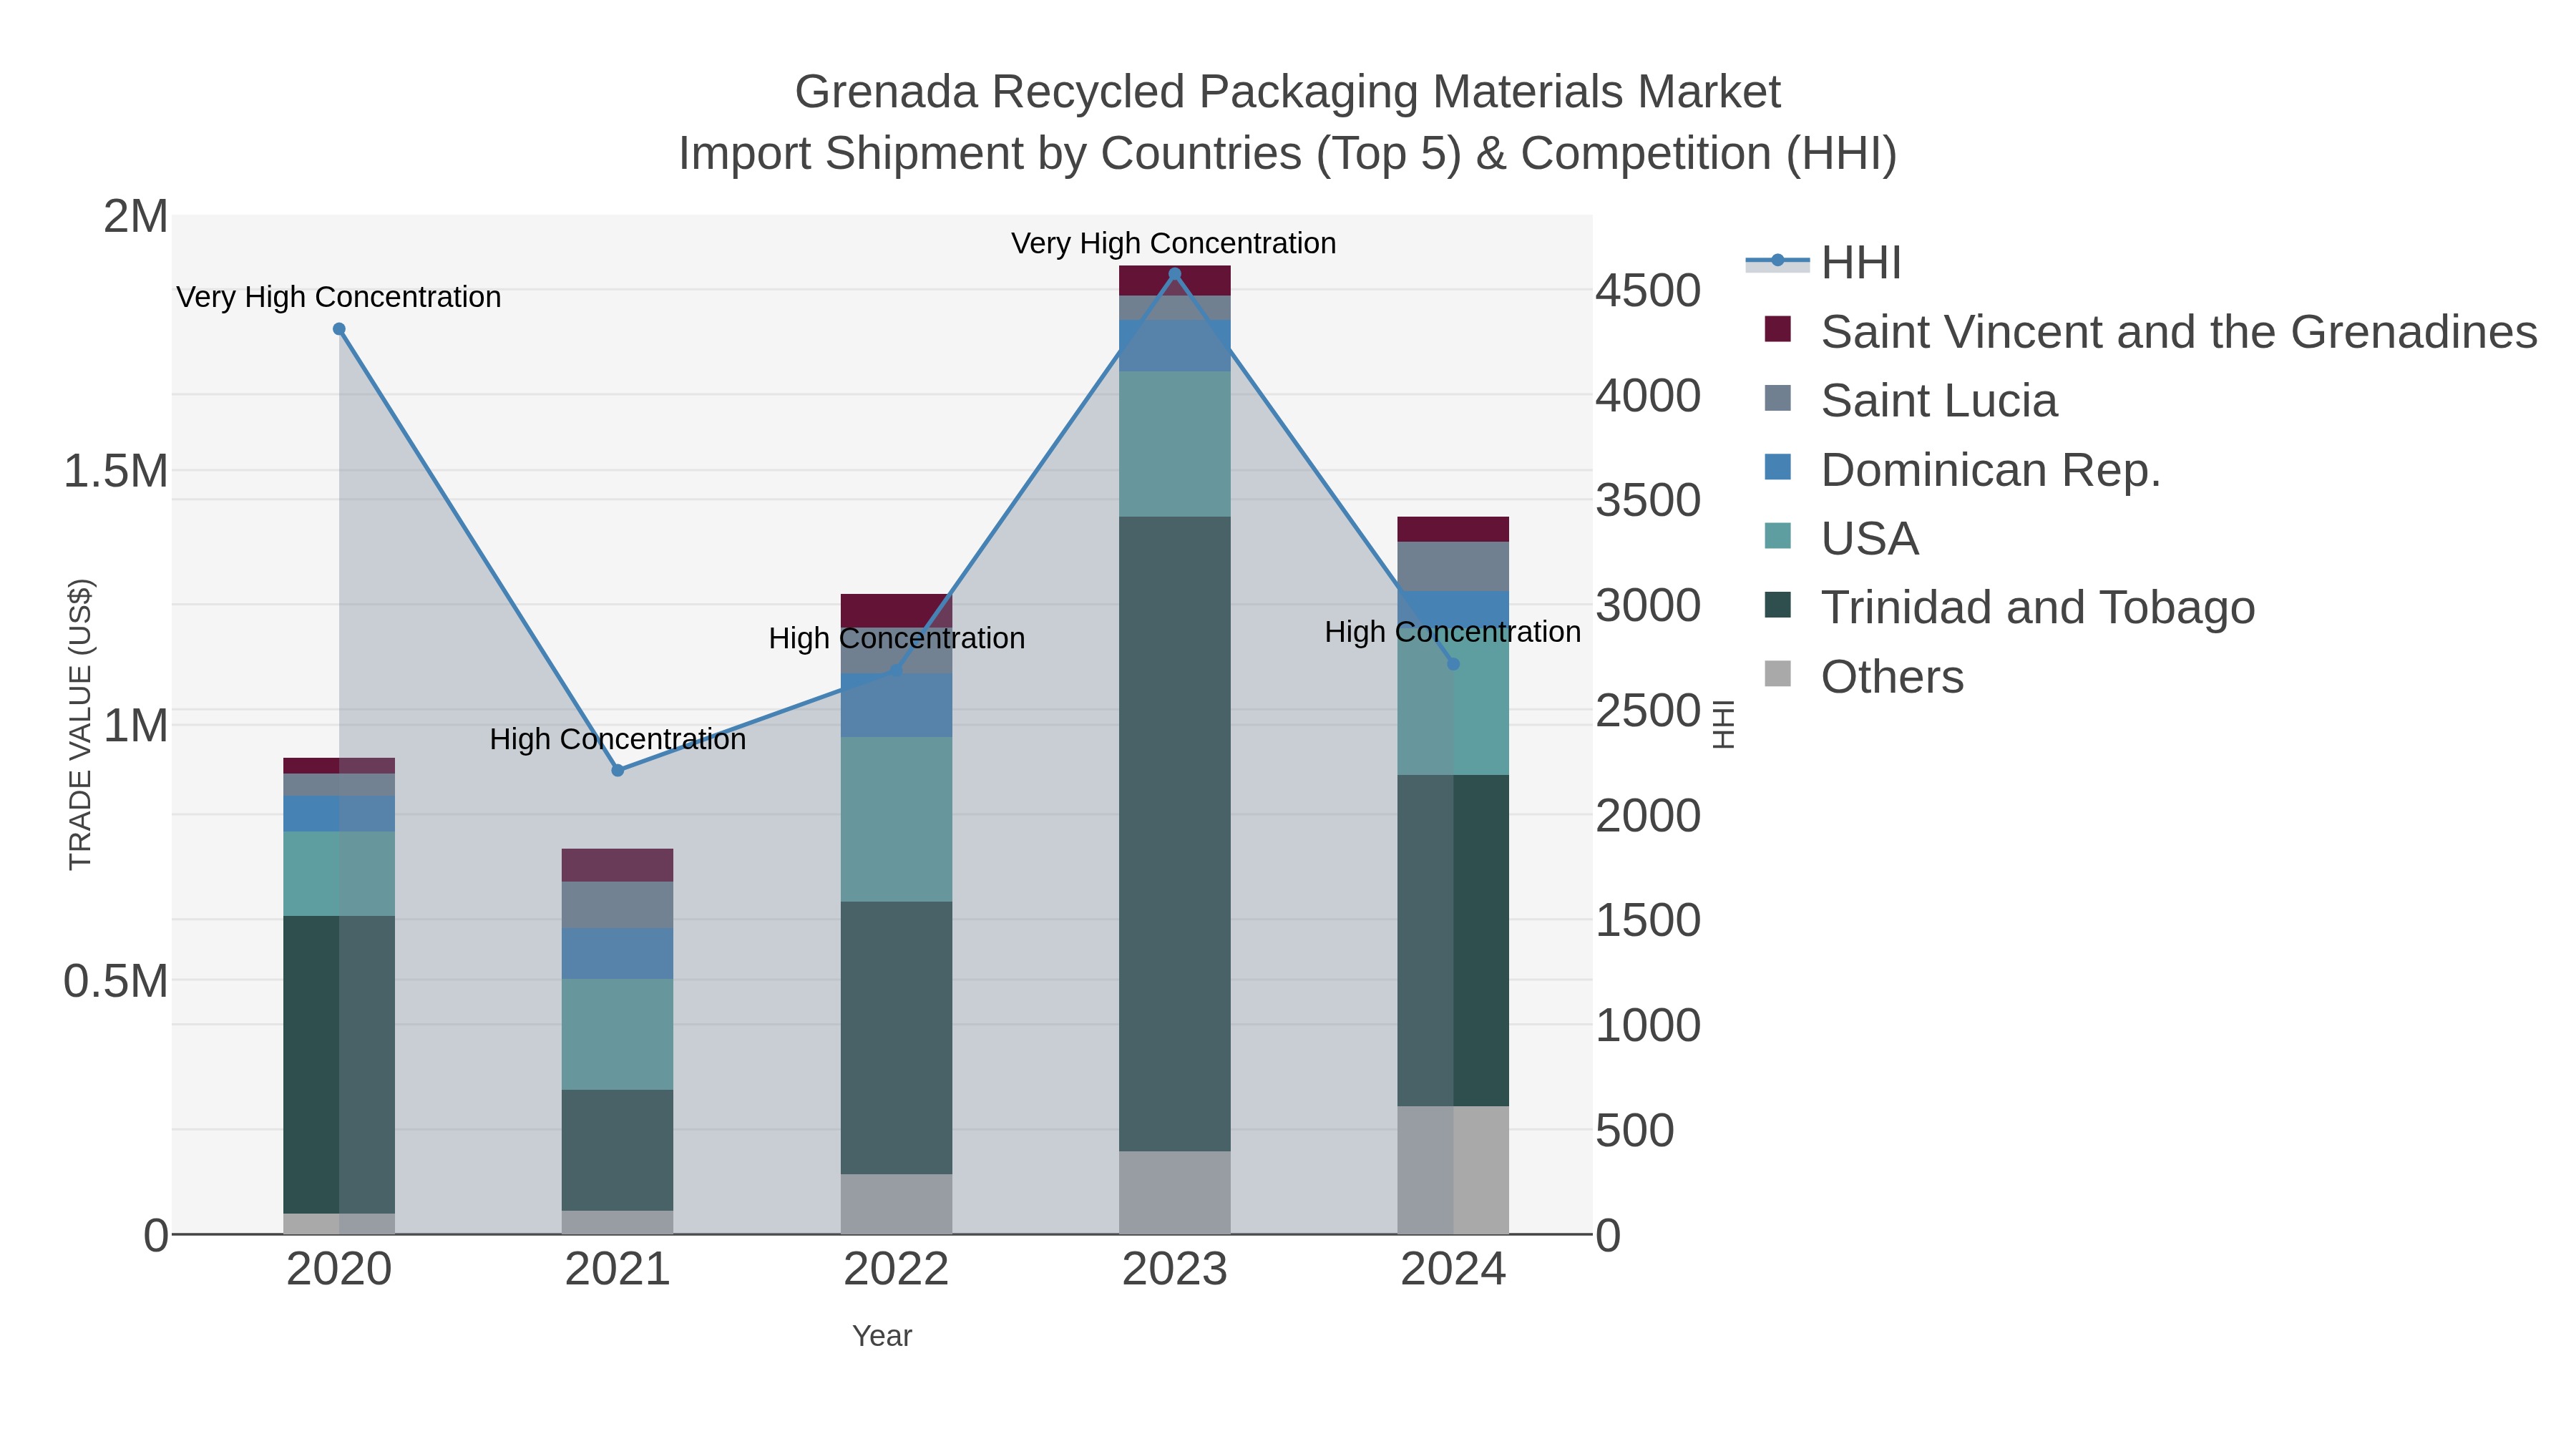This screenshot has width=2576, height=1449.
Task: Select the 2023 HHI data point
Action: click(1175, 274)
